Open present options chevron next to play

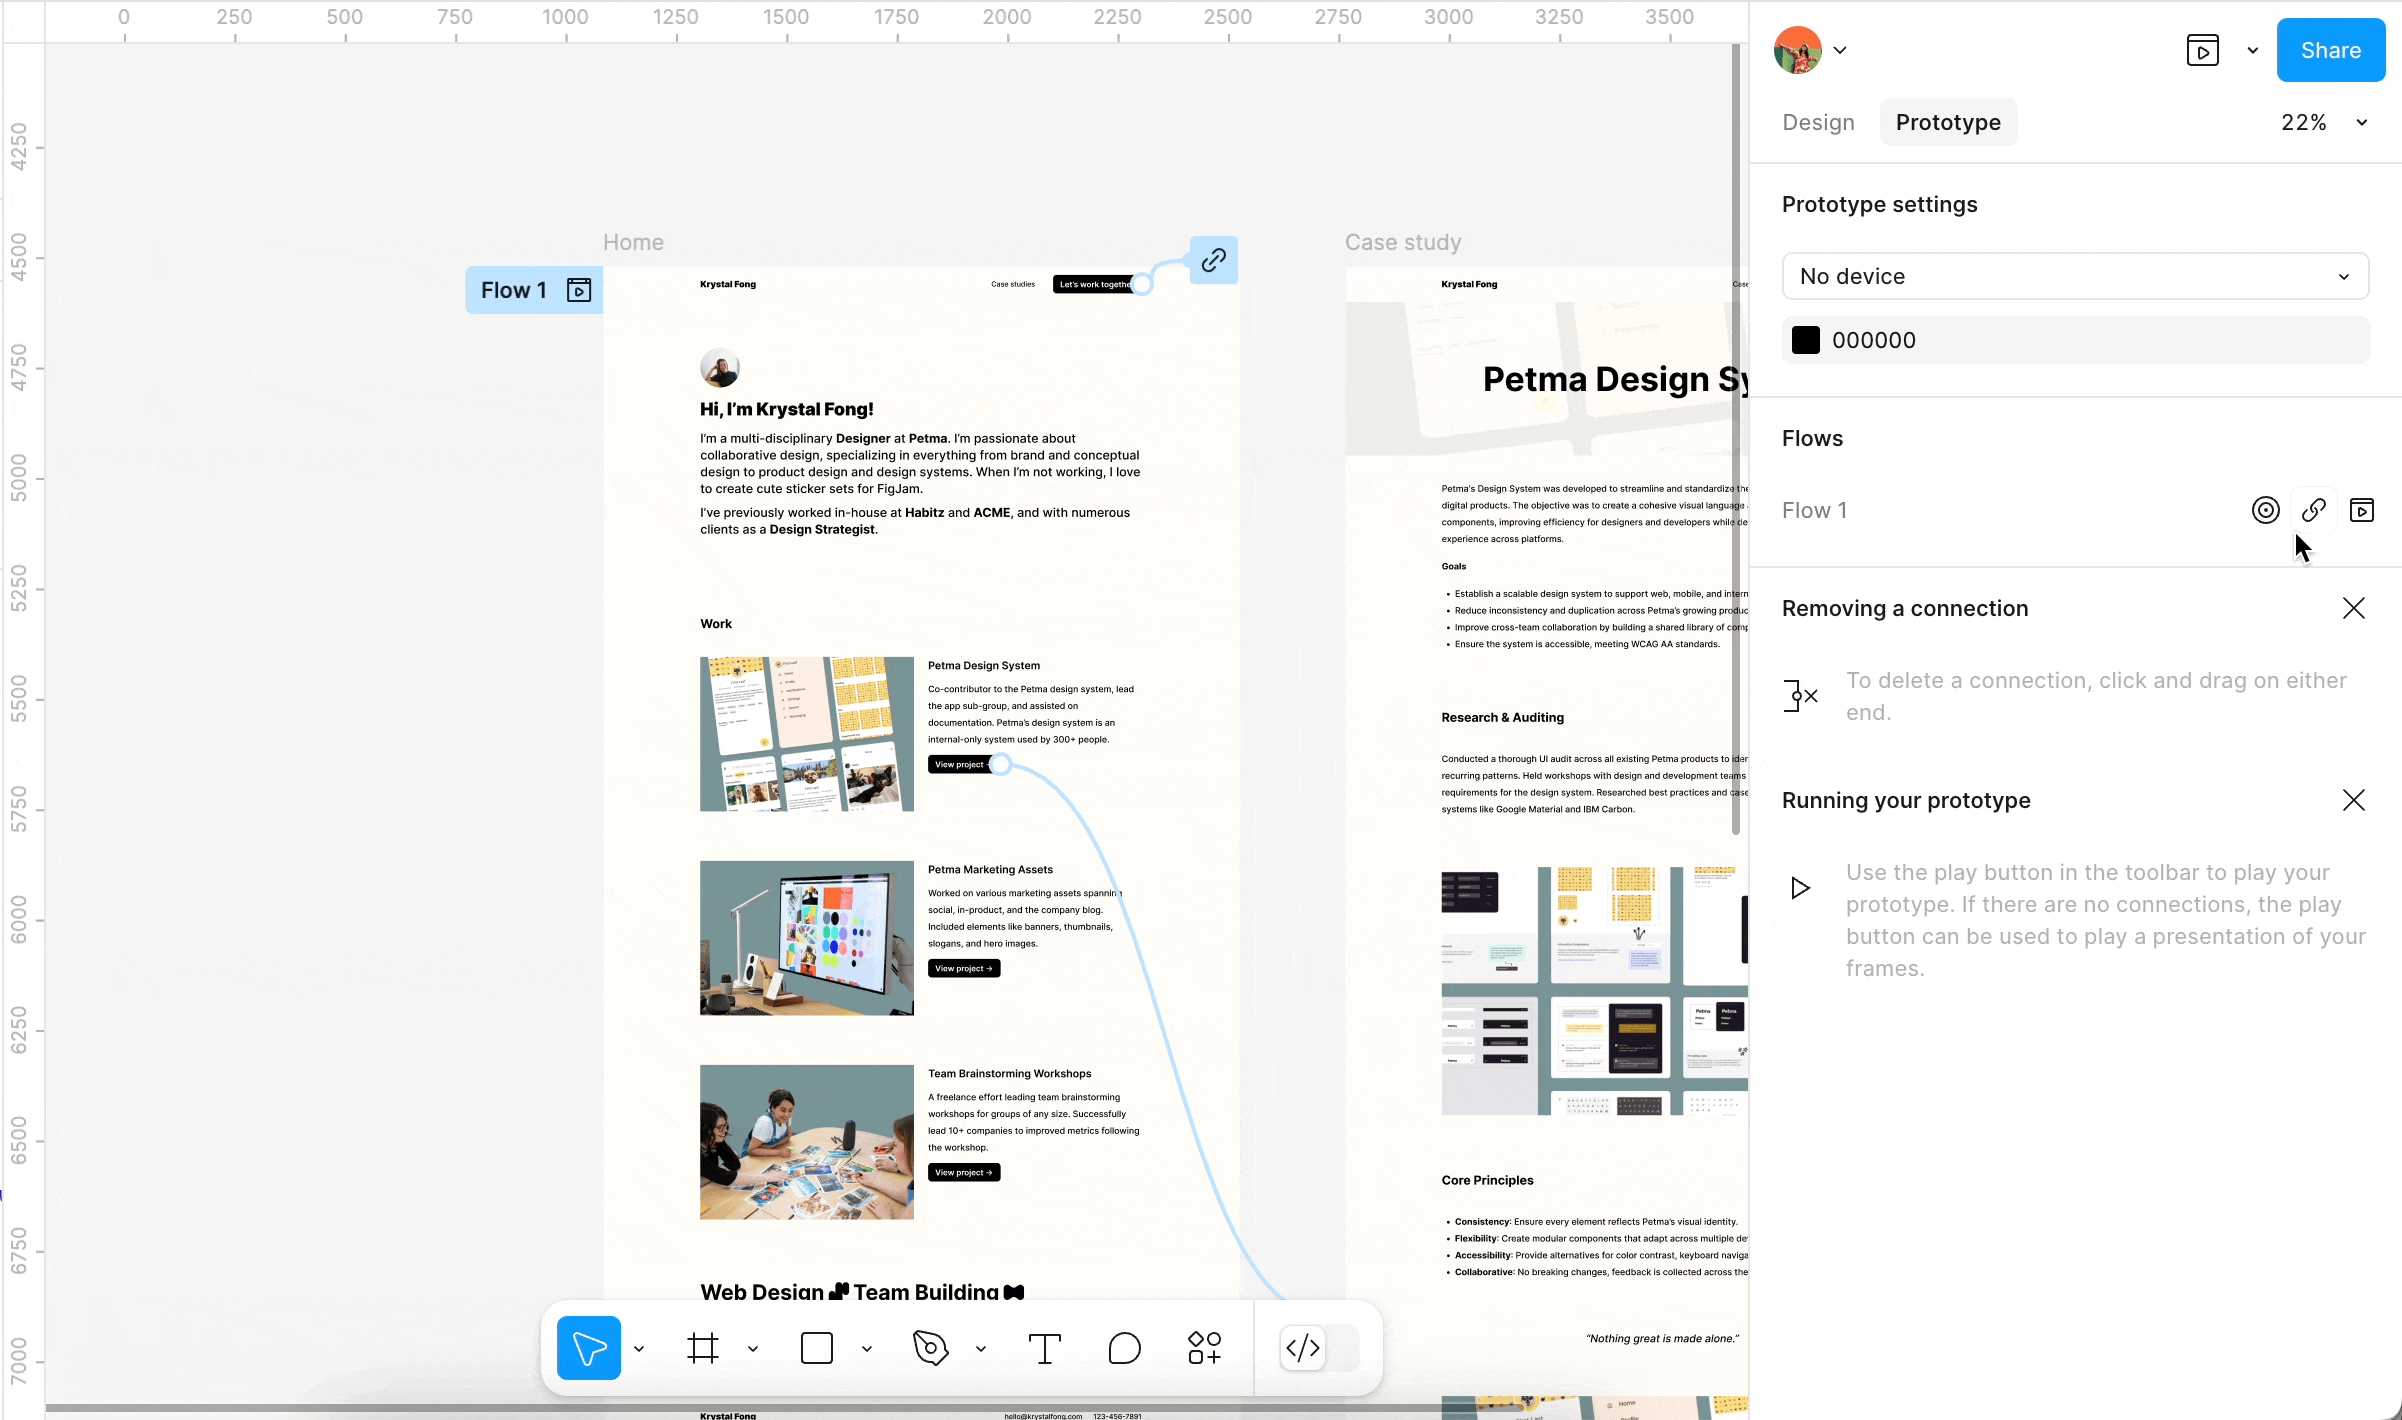tap(2252, 50)
